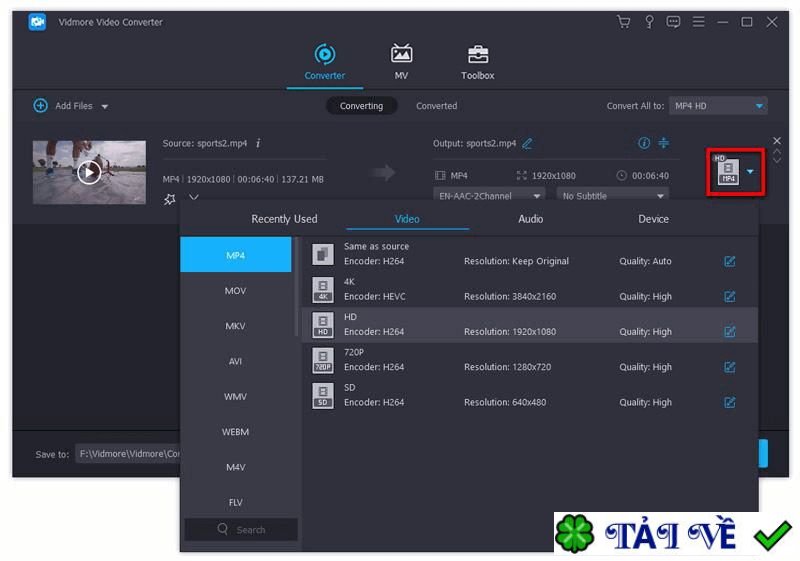Play the sports2.mp4 video thumbnail

tap(89, 172)
